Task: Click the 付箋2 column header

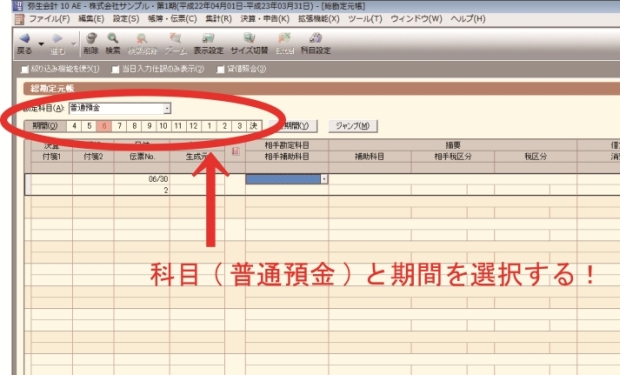Action: pyautogui.click(x=93, y=157)
